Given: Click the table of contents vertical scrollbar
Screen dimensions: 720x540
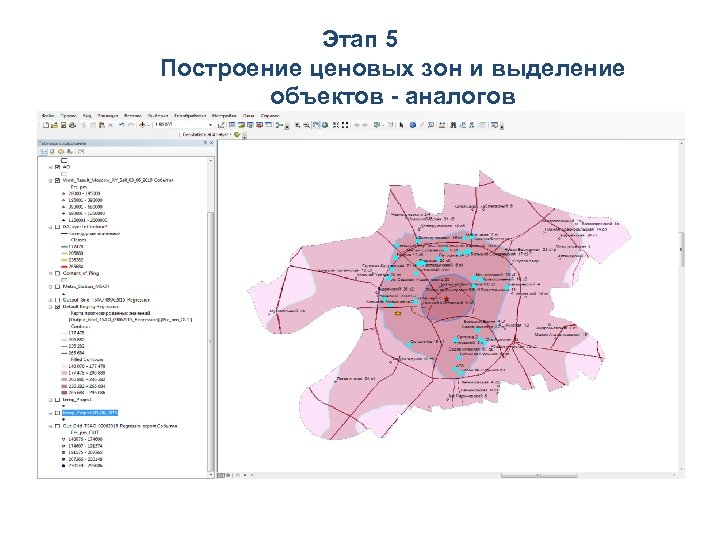Looking at the screenshot, I should click(x=211, y=341).
